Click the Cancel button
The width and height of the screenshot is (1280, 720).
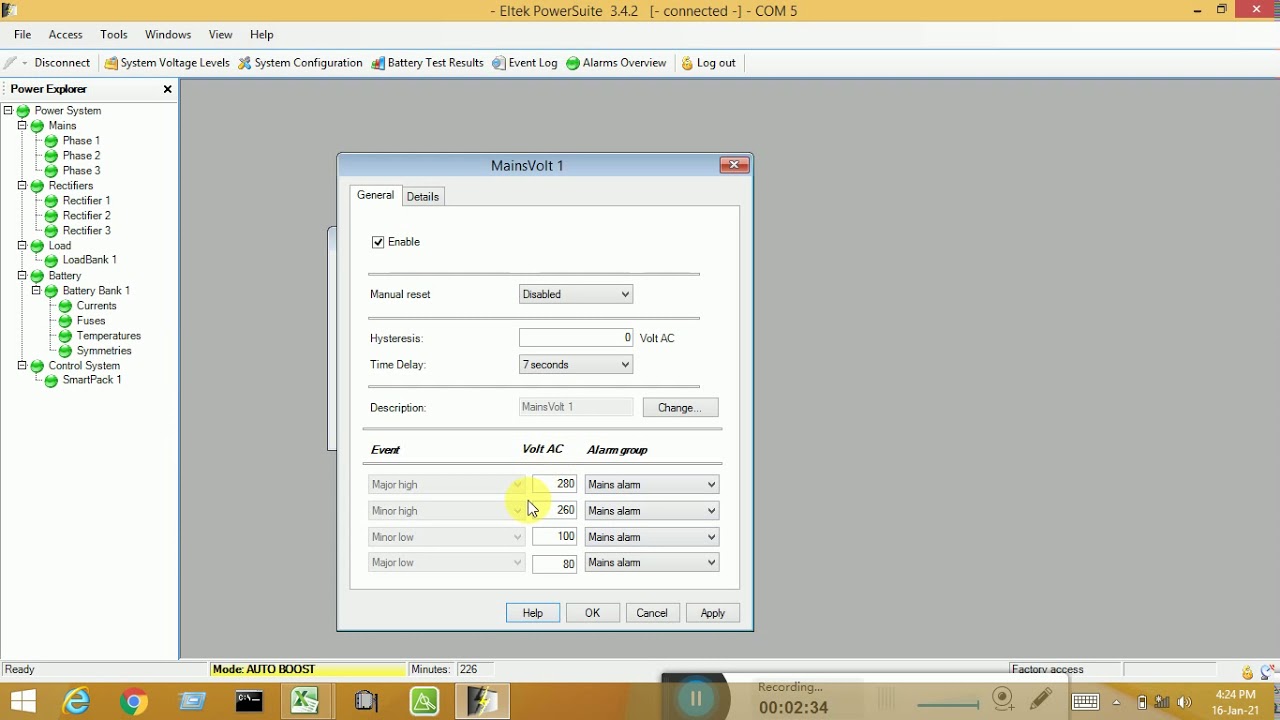pyautogui.click(x=652, y=613)
